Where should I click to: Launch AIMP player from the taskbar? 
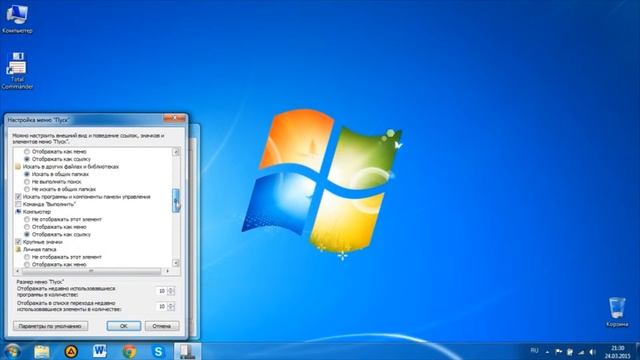pyautogui.click(x=71, y=351)
